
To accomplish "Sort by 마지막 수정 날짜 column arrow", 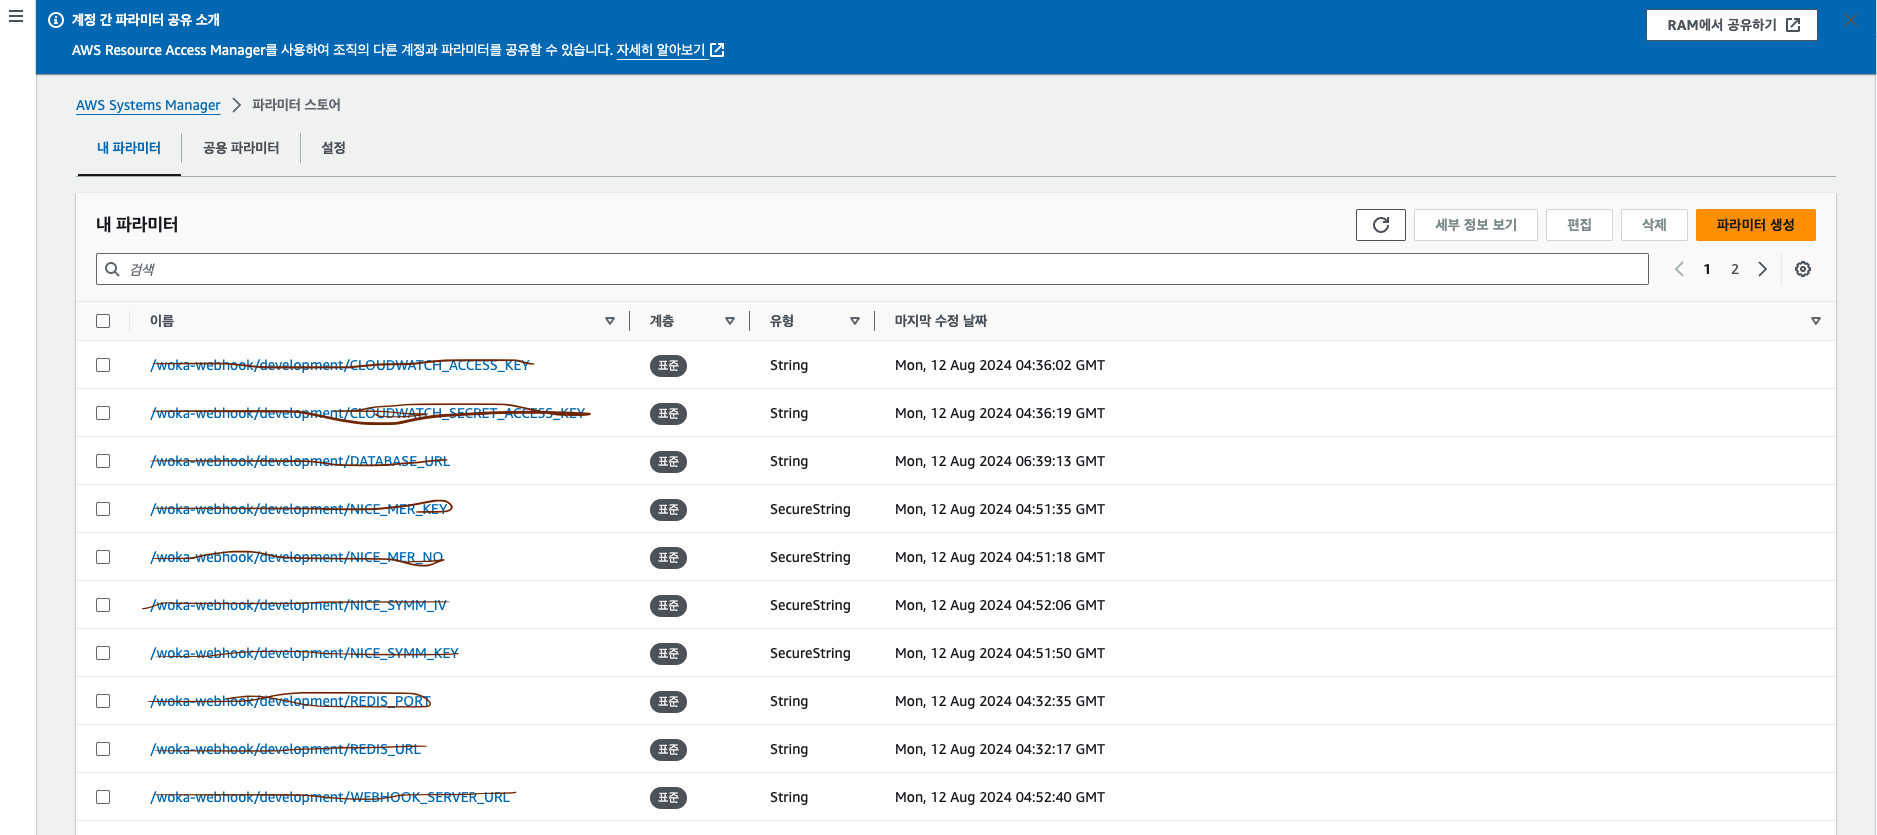I will (1816, 321).
